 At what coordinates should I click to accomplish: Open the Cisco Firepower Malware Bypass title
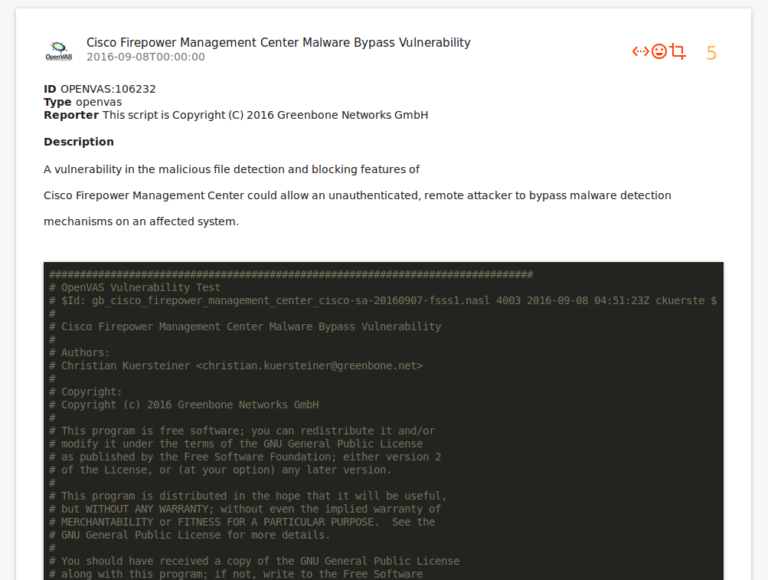tap(278, 42)
